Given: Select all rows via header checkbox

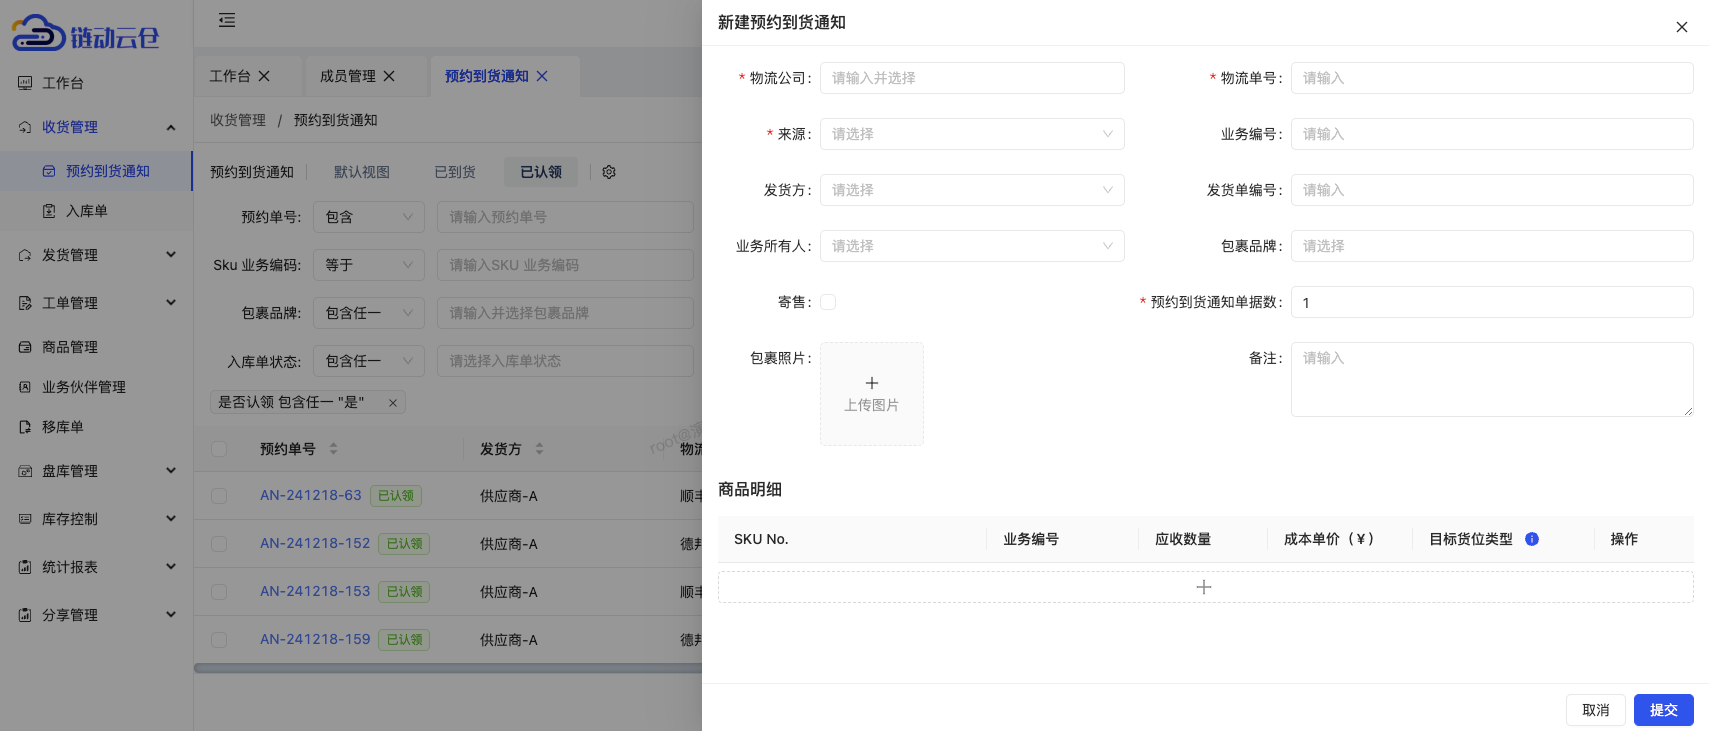Looking at the screenshot, I should click(219, 449).
